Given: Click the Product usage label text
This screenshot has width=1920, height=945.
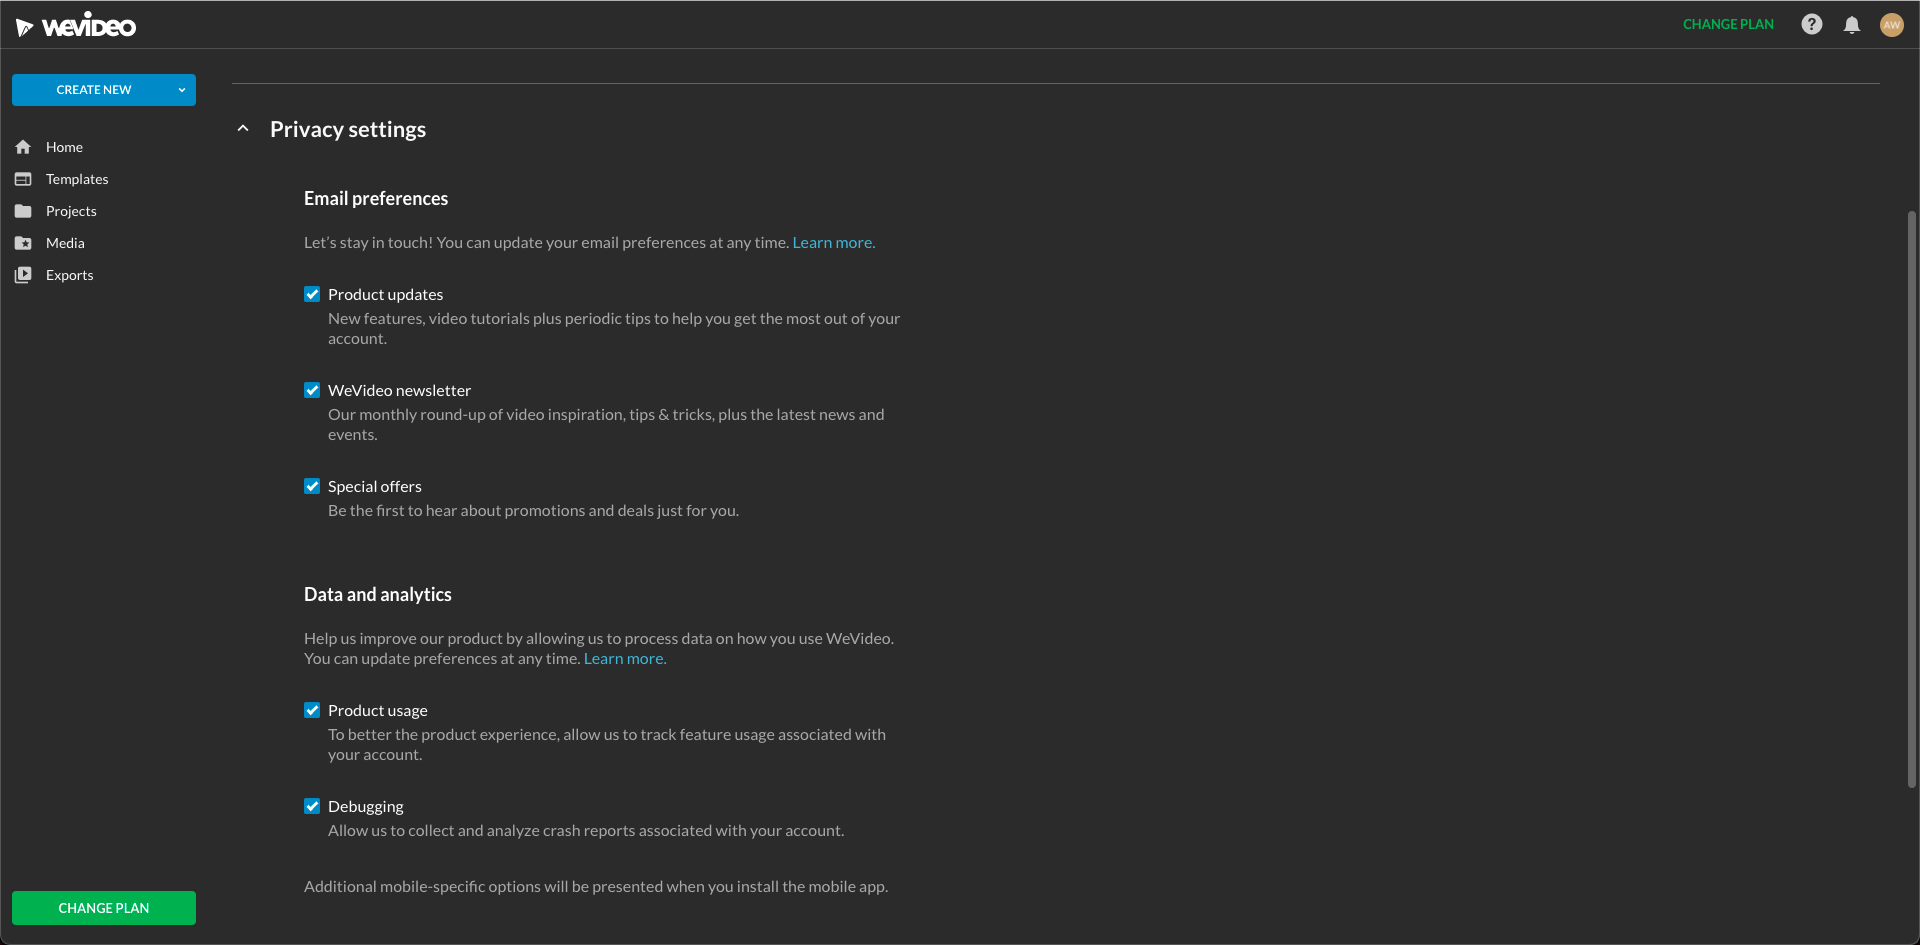Looking at the screenshot, I should pyautogui.click(x=378, y=710).
